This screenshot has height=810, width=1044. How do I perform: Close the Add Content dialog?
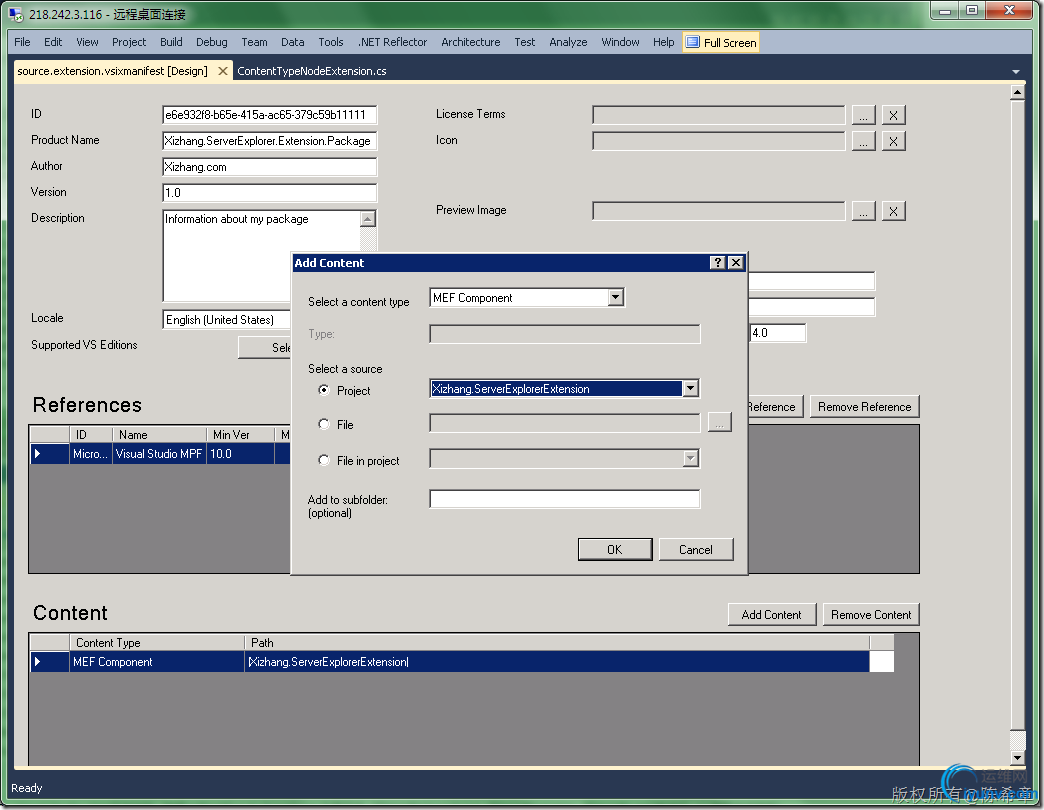(x=735, y=263)
